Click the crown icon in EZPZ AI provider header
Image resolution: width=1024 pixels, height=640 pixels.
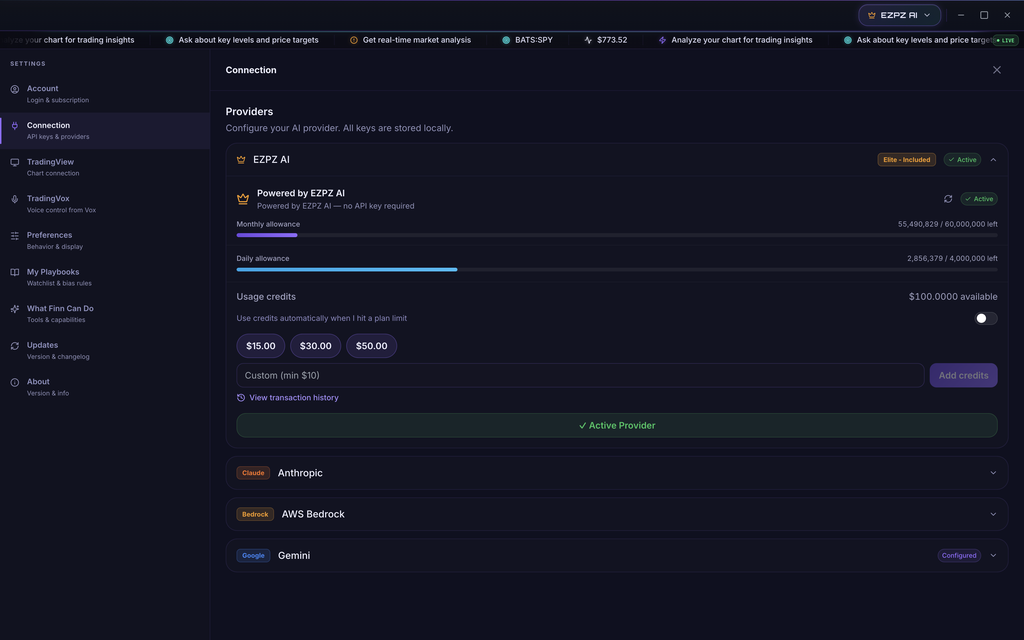[x=241, y=159]
